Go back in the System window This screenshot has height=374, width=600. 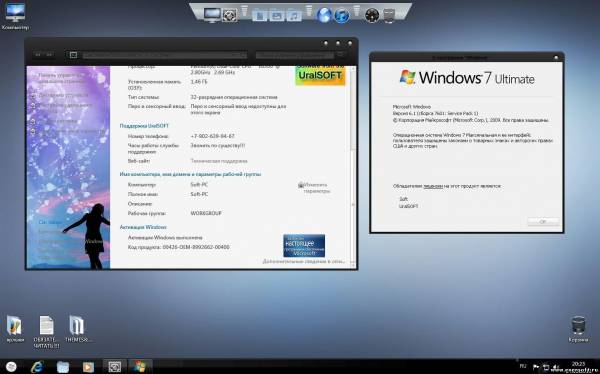tap(38, 55)
